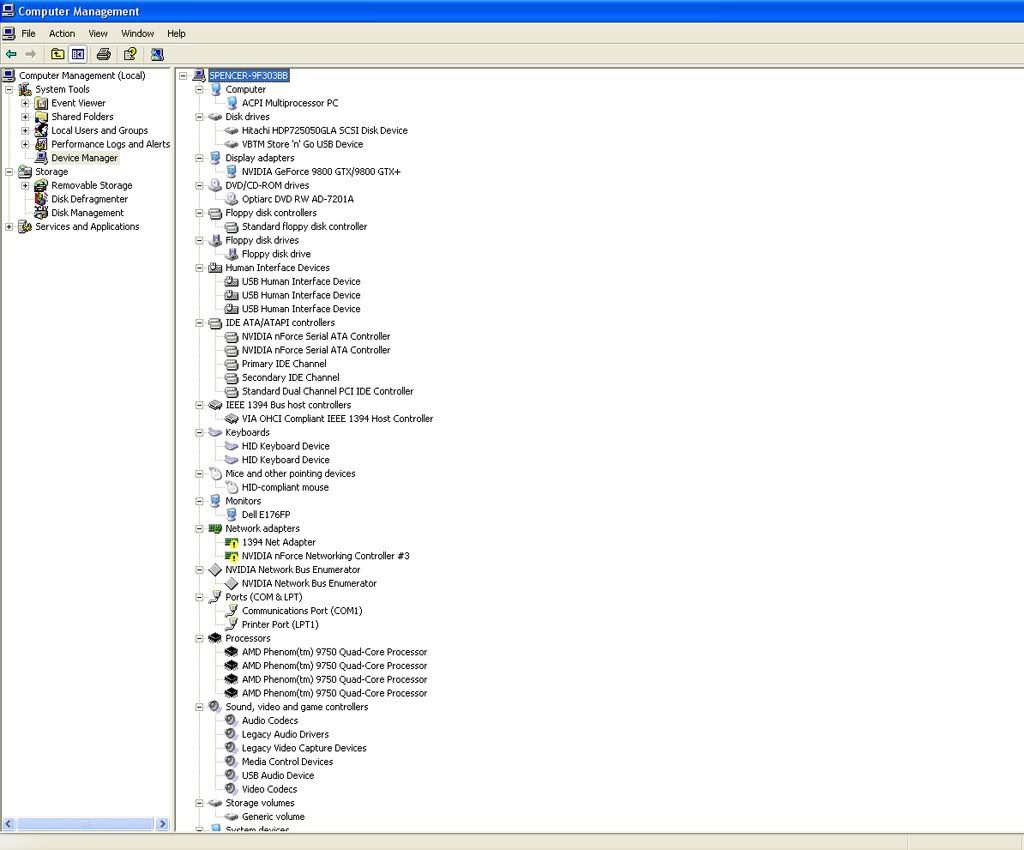1024x850 pixels.
Task: Click the Dell E176FP monitor icon
Action: pos(231,515)
